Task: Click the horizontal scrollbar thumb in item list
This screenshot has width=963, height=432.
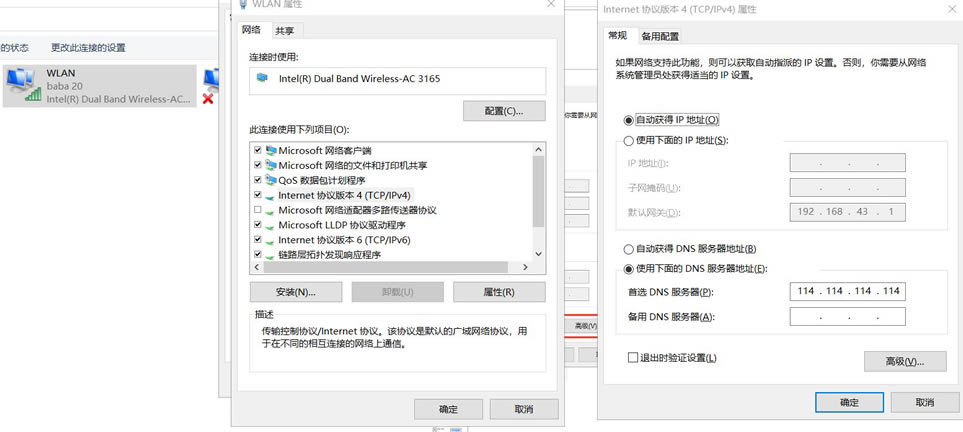Action: pos(386,267)
